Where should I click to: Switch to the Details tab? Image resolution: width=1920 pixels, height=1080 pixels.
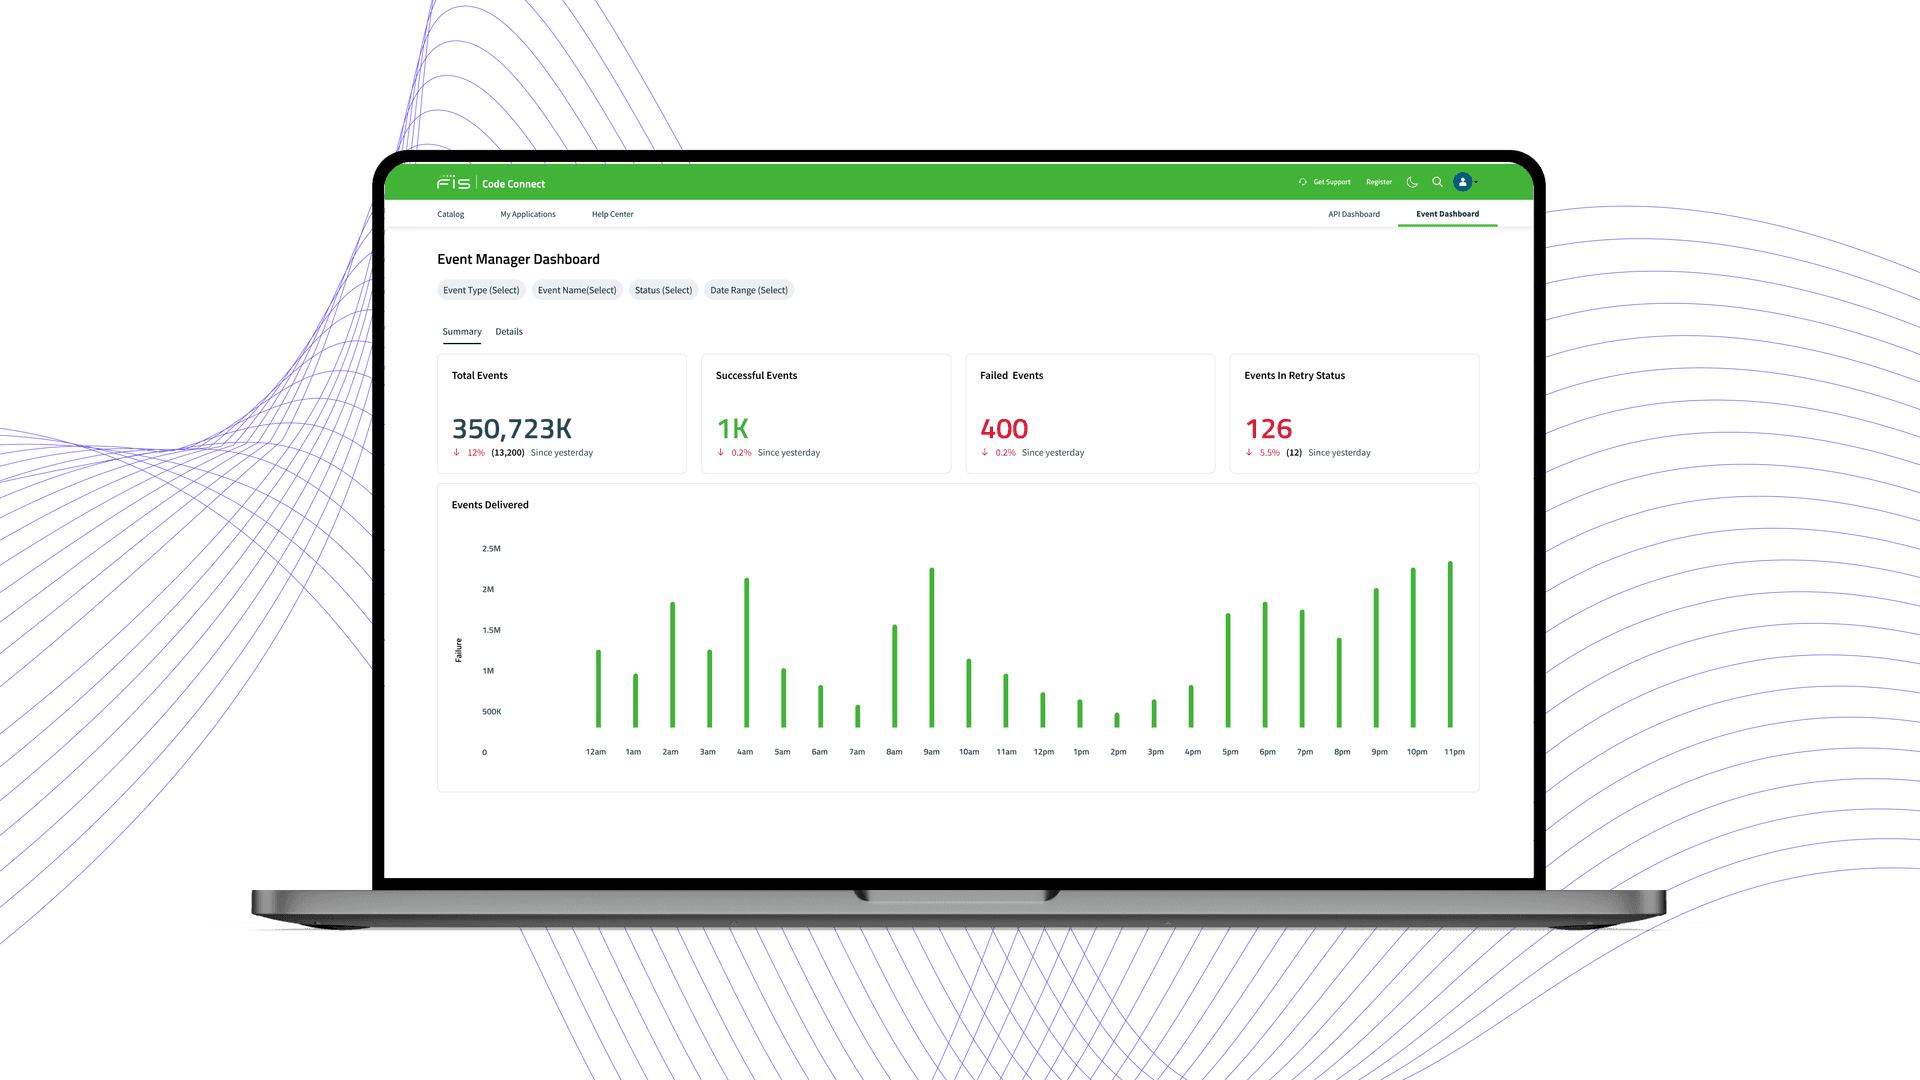pyautogui.click(x=509, y=332)
